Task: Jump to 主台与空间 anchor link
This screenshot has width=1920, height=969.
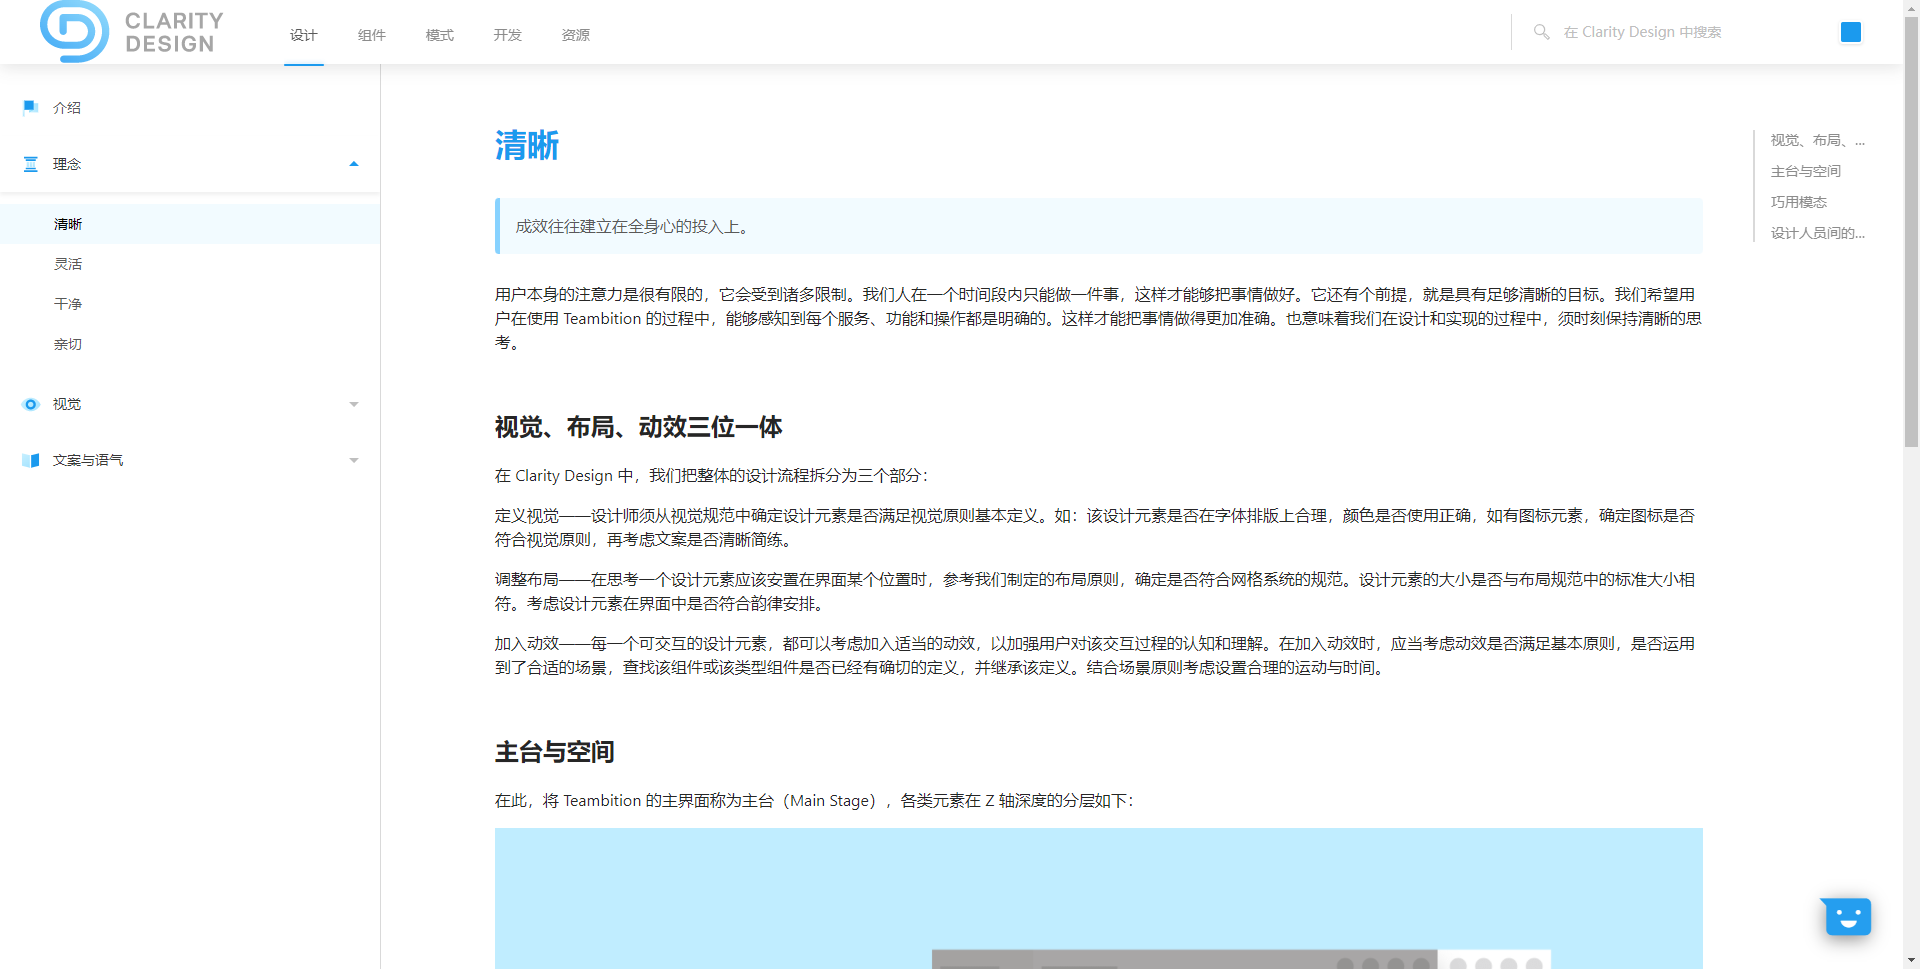Action: [x=1805, y=171]
